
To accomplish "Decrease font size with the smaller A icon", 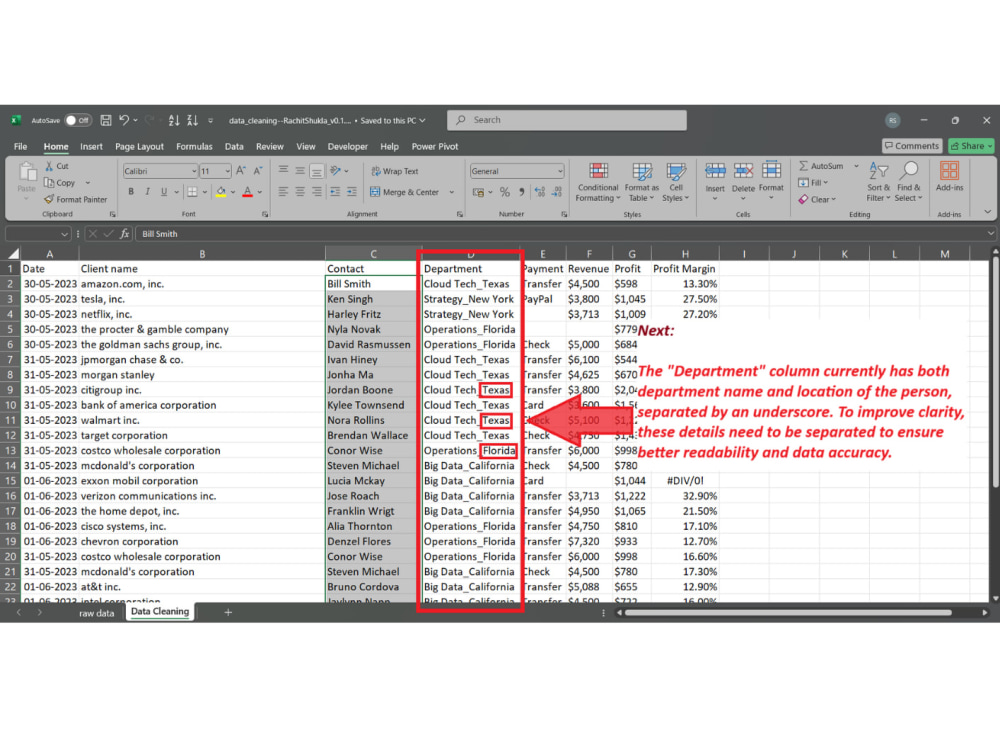I will [x=258, y=171].
